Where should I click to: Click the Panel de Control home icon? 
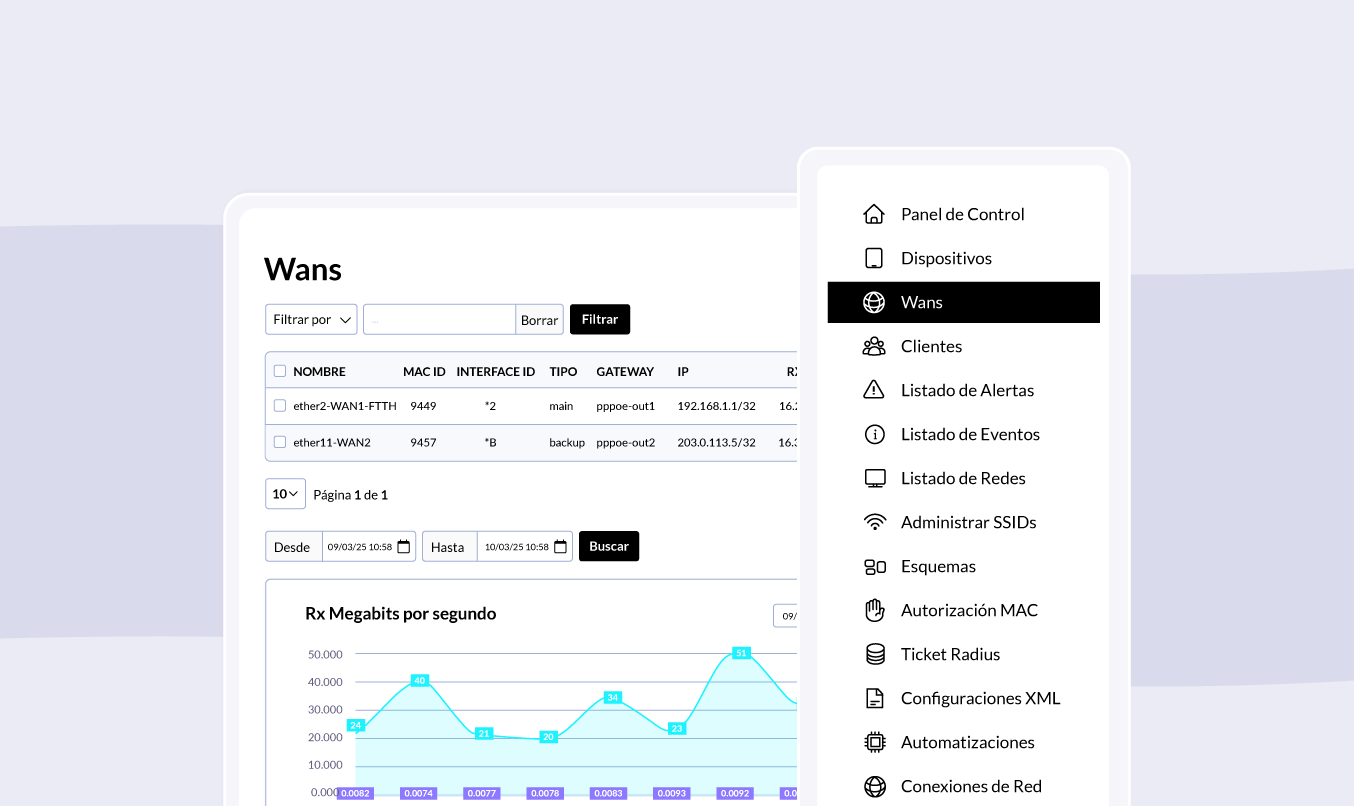click(x=874, y=214)
